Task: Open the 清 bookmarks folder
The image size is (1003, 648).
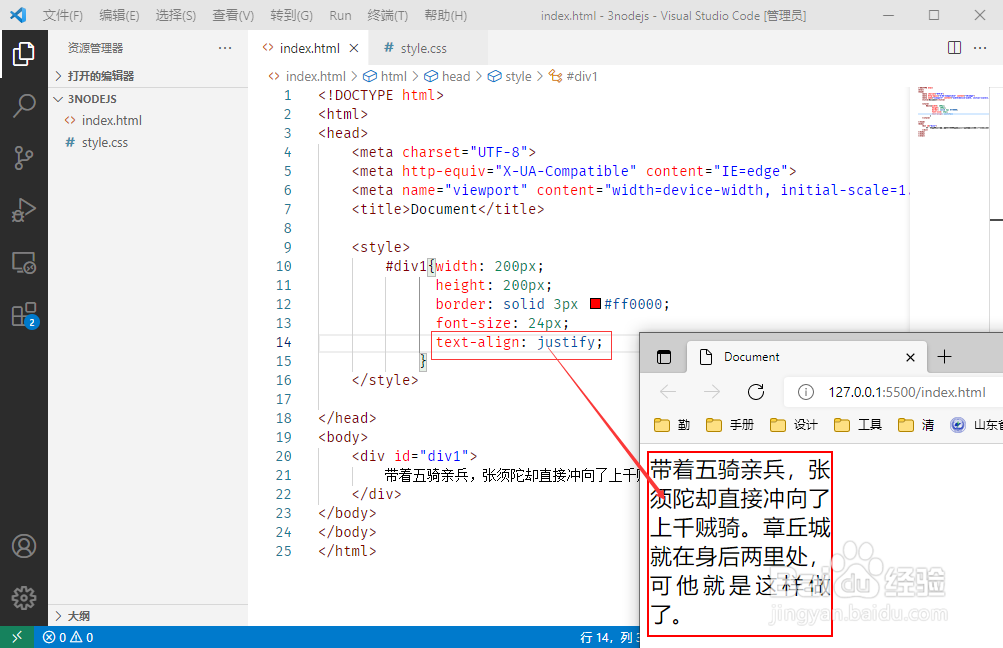Action: [916, 425]
